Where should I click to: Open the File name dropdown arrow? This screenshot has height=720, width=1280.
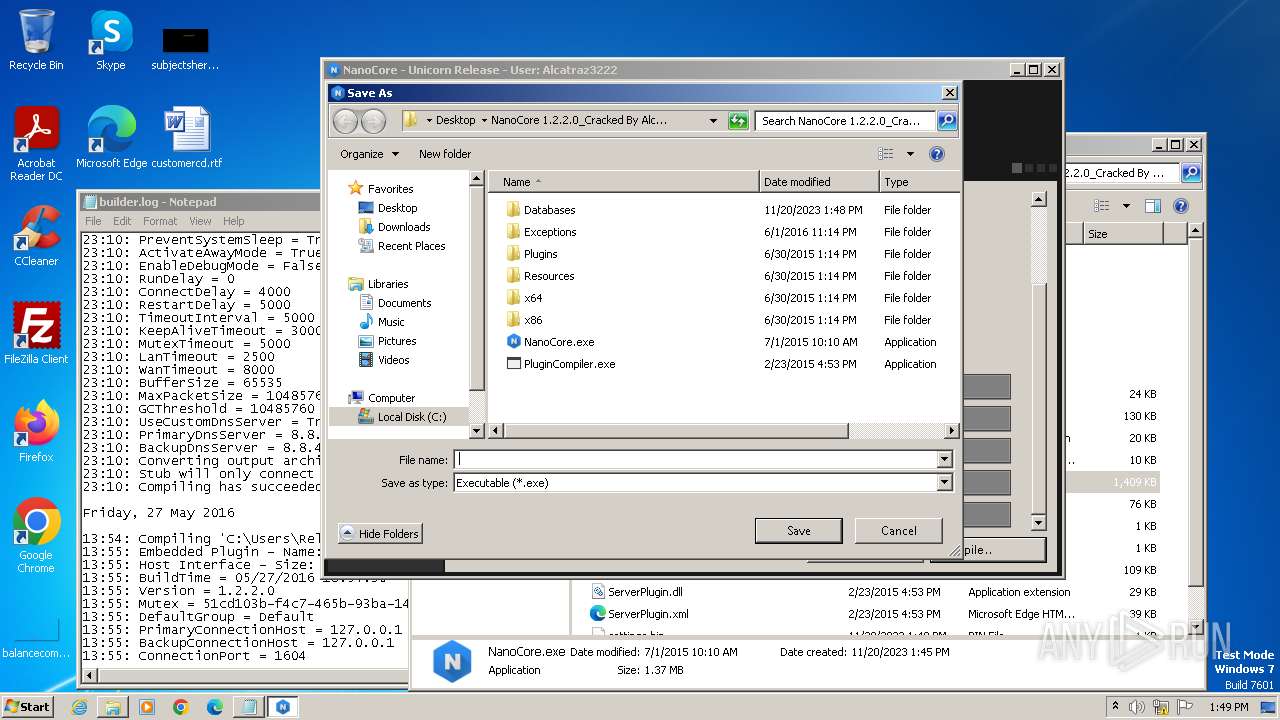coord(944,460)
